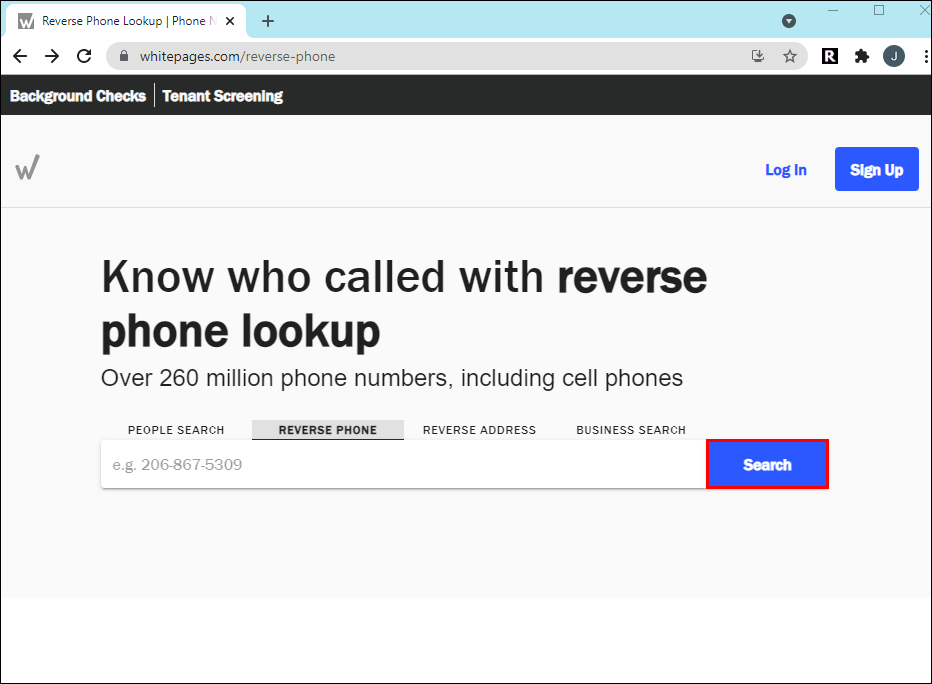This screenshot has width=932, height=684.
Task: Switch to the People Search tab
Action: tap(176, 430)
